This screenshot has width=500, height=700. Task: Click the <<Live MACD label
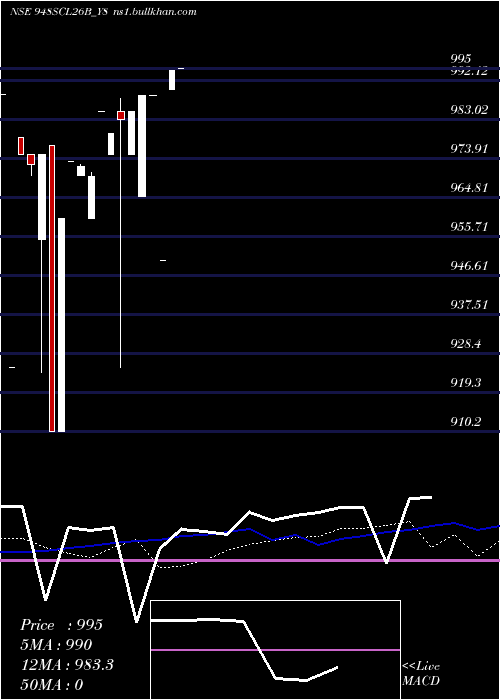pyautogui.click(x=421, y=673)
